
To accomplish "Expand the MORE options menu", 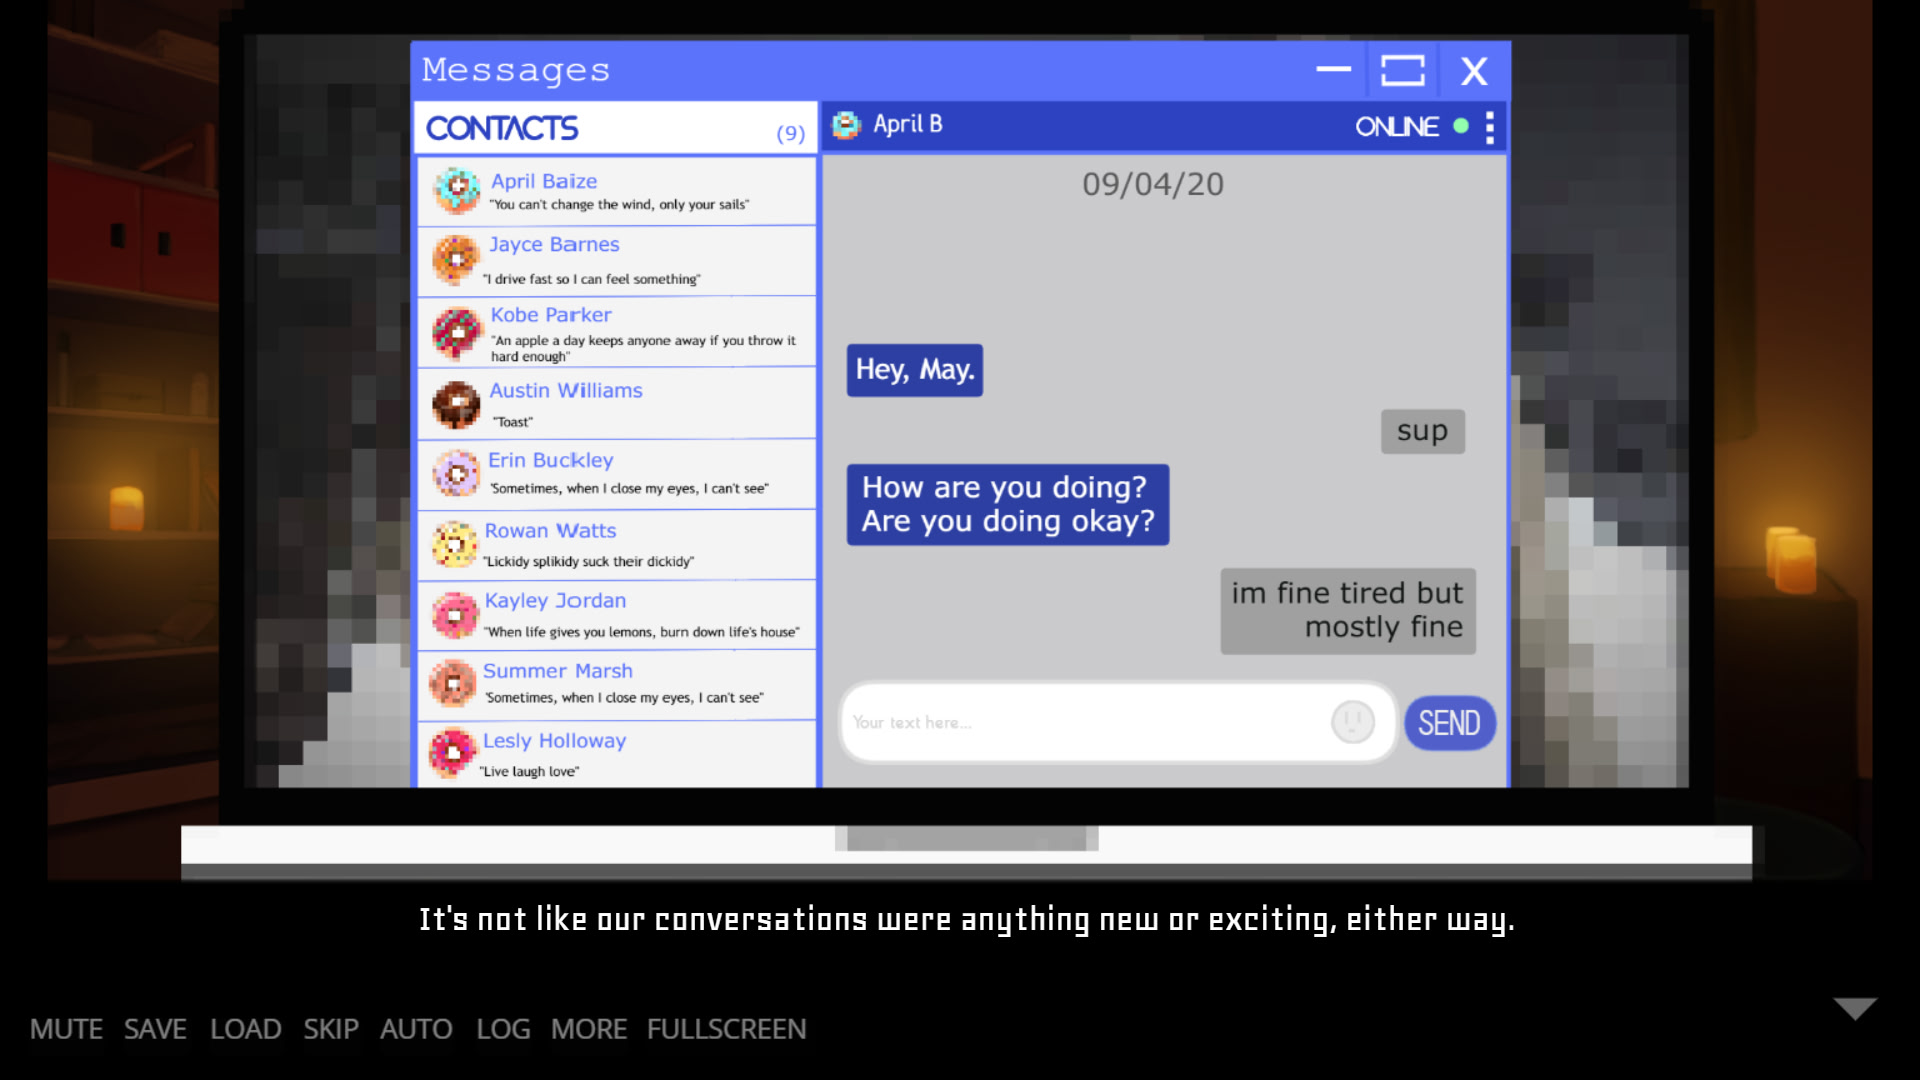I will [588, 1029].
